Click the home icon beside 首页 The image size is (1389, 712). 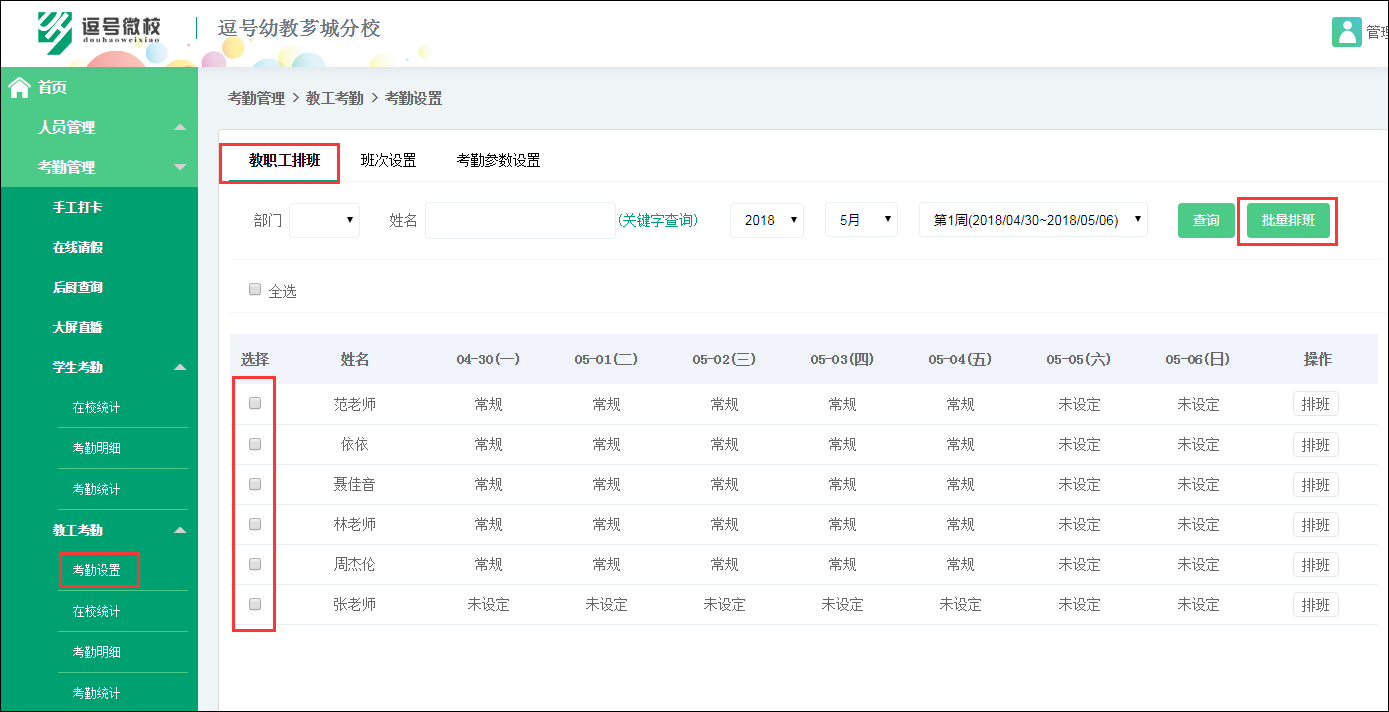[18, 87]
